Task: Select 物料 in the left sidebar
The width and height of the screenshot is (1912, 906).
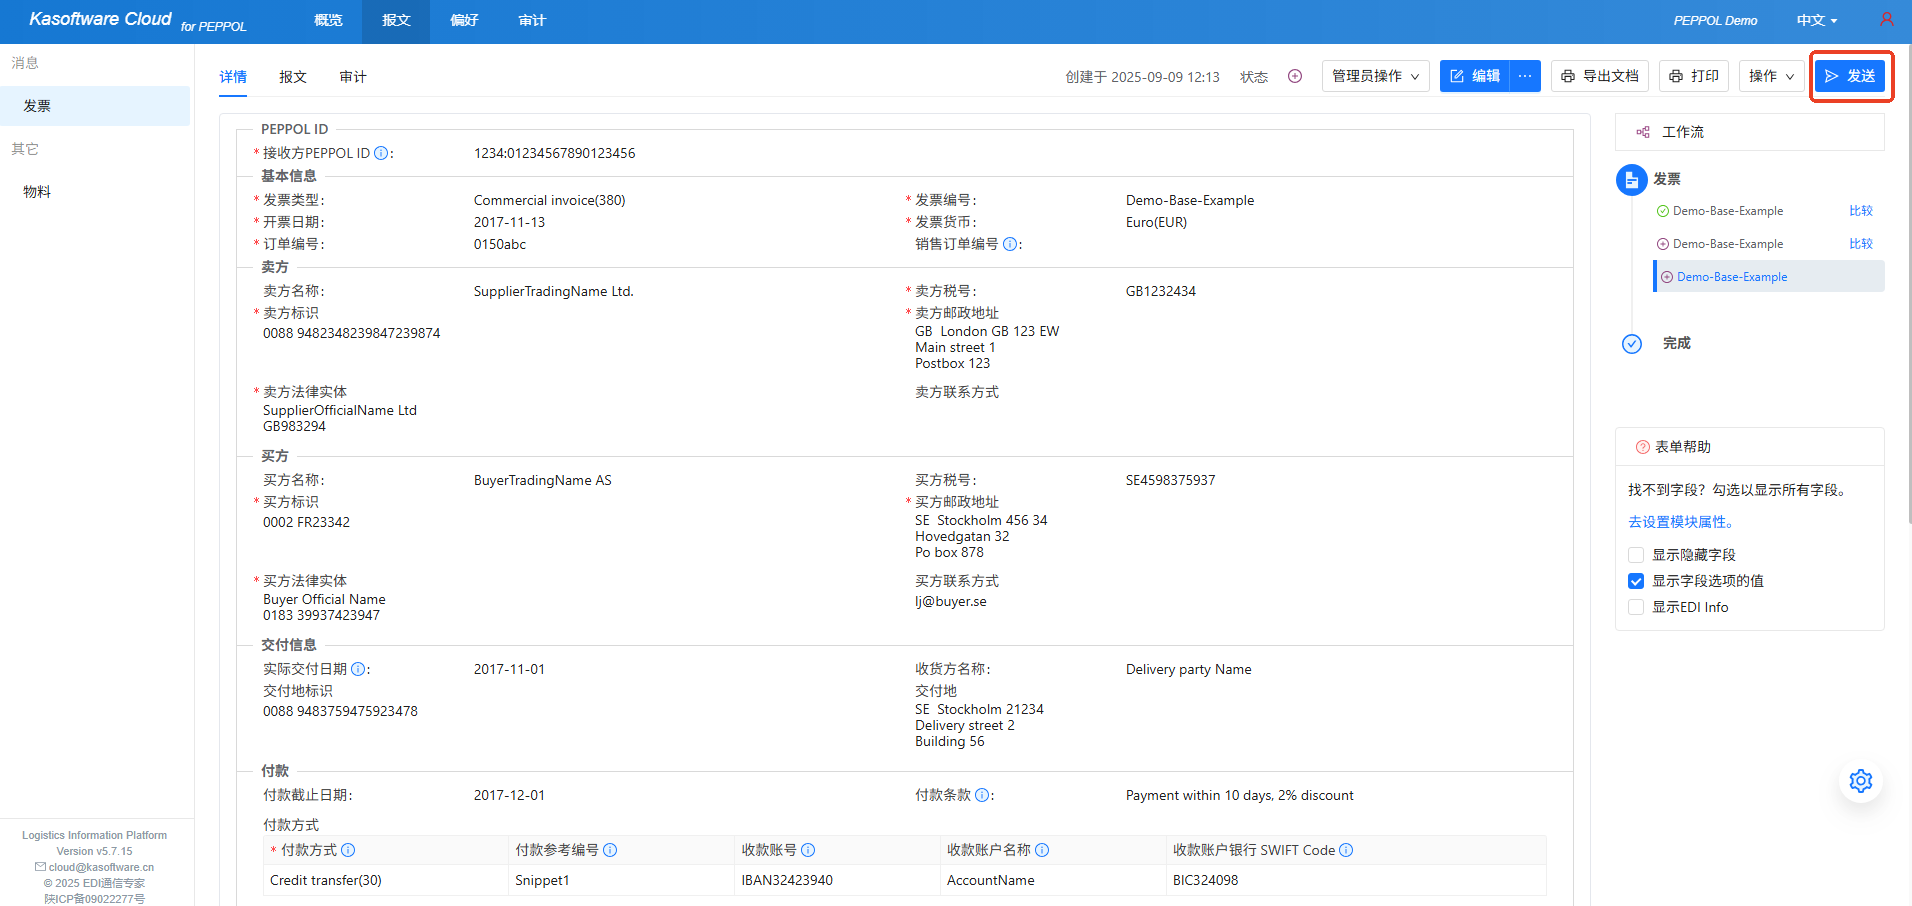Action: pyautogui.click(x=37, y=191)
